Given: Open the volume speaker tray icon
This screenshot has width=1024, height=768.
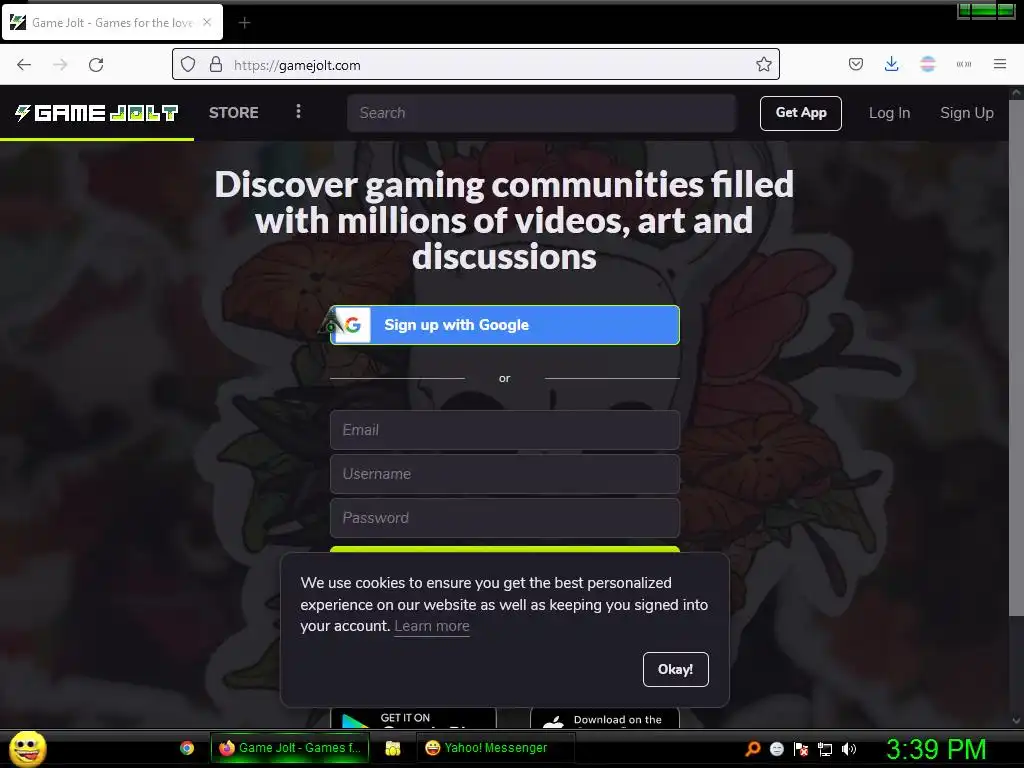Looking at the screenshot, I should [849, 748].
